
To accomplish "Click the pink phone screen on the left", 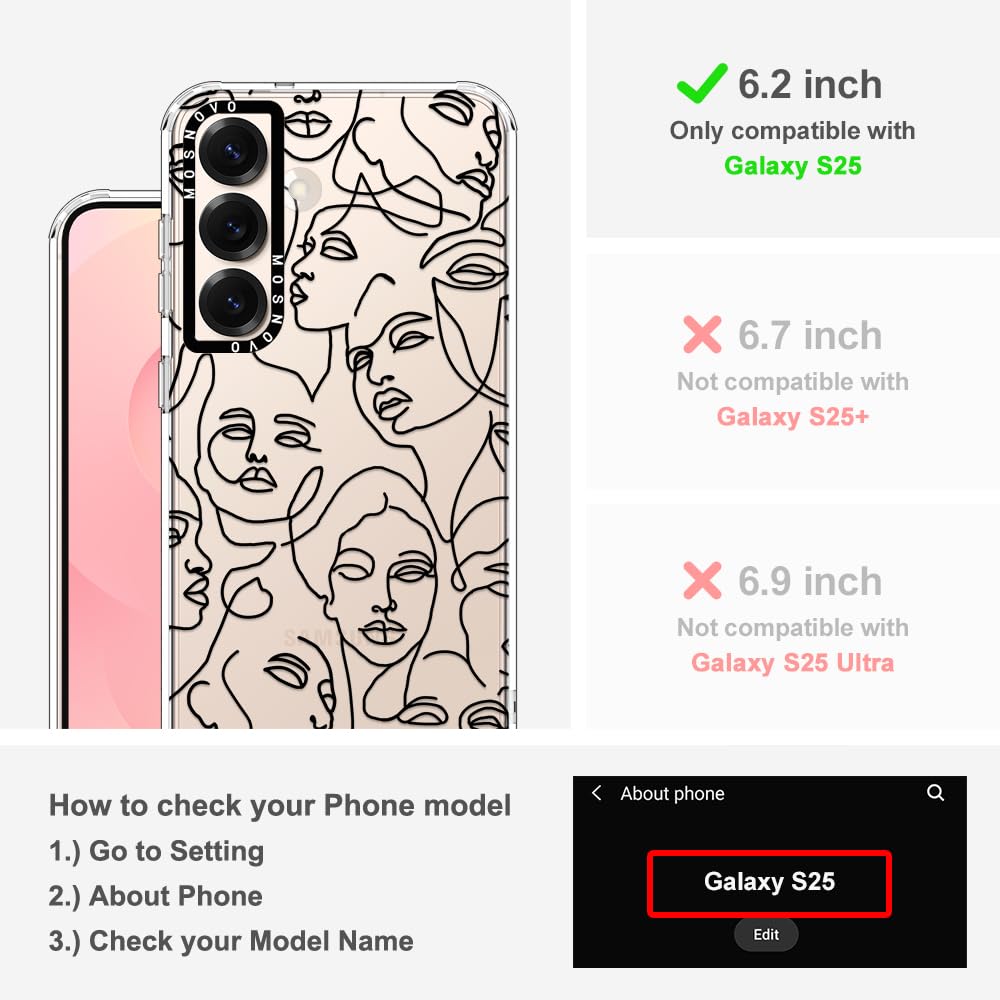I will pos(114,469).
